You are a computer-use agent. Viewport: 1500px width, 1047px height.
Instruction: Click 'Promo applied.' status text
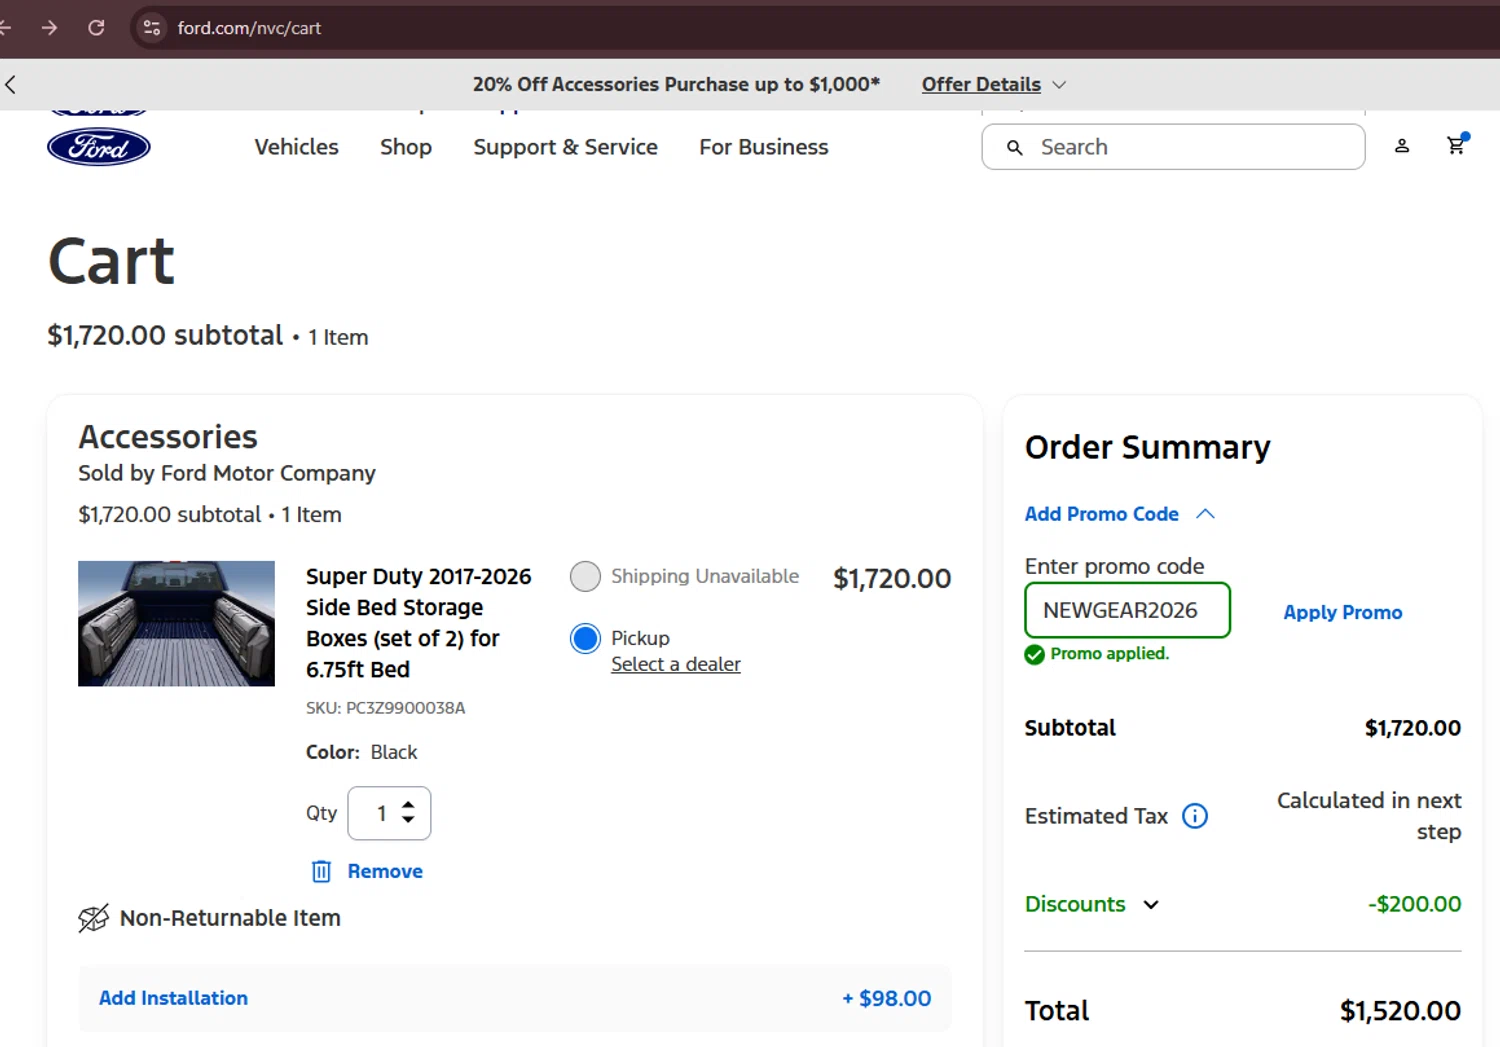click(x=1109, y=653)
